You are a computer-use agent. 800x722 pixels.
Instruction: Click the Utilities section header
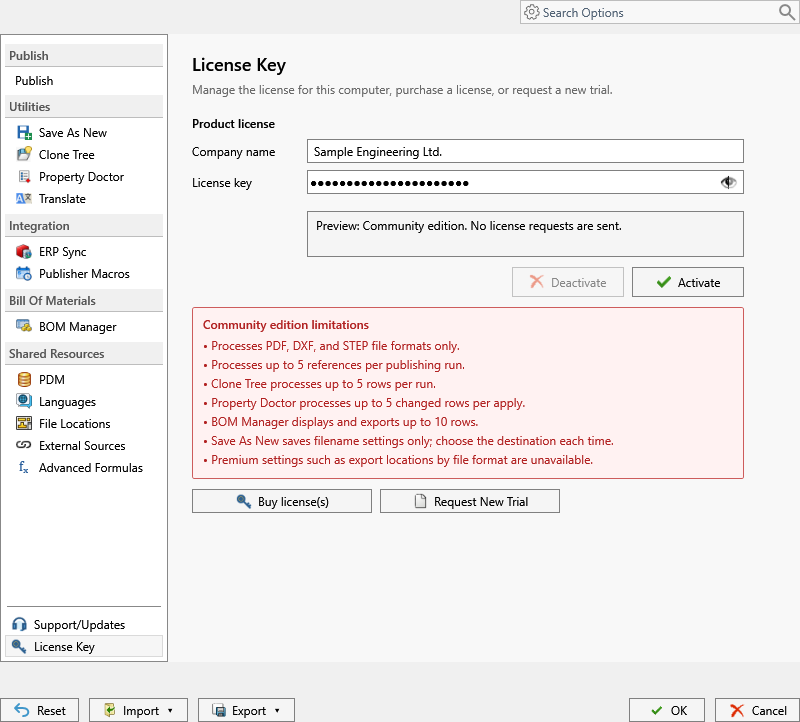click(x=84, y=107)
